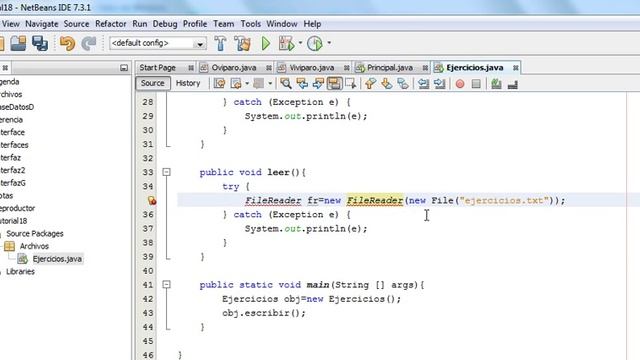The image size is (640, 360).
Task: Toggle Highlight Search in editor toolbar
Action: (x=334, y=84)
